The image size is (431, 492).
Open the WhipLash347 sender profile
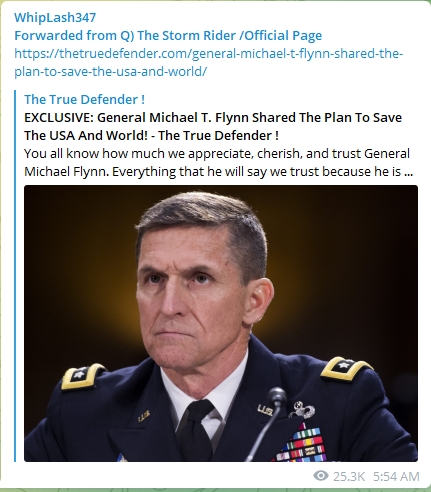55,17
